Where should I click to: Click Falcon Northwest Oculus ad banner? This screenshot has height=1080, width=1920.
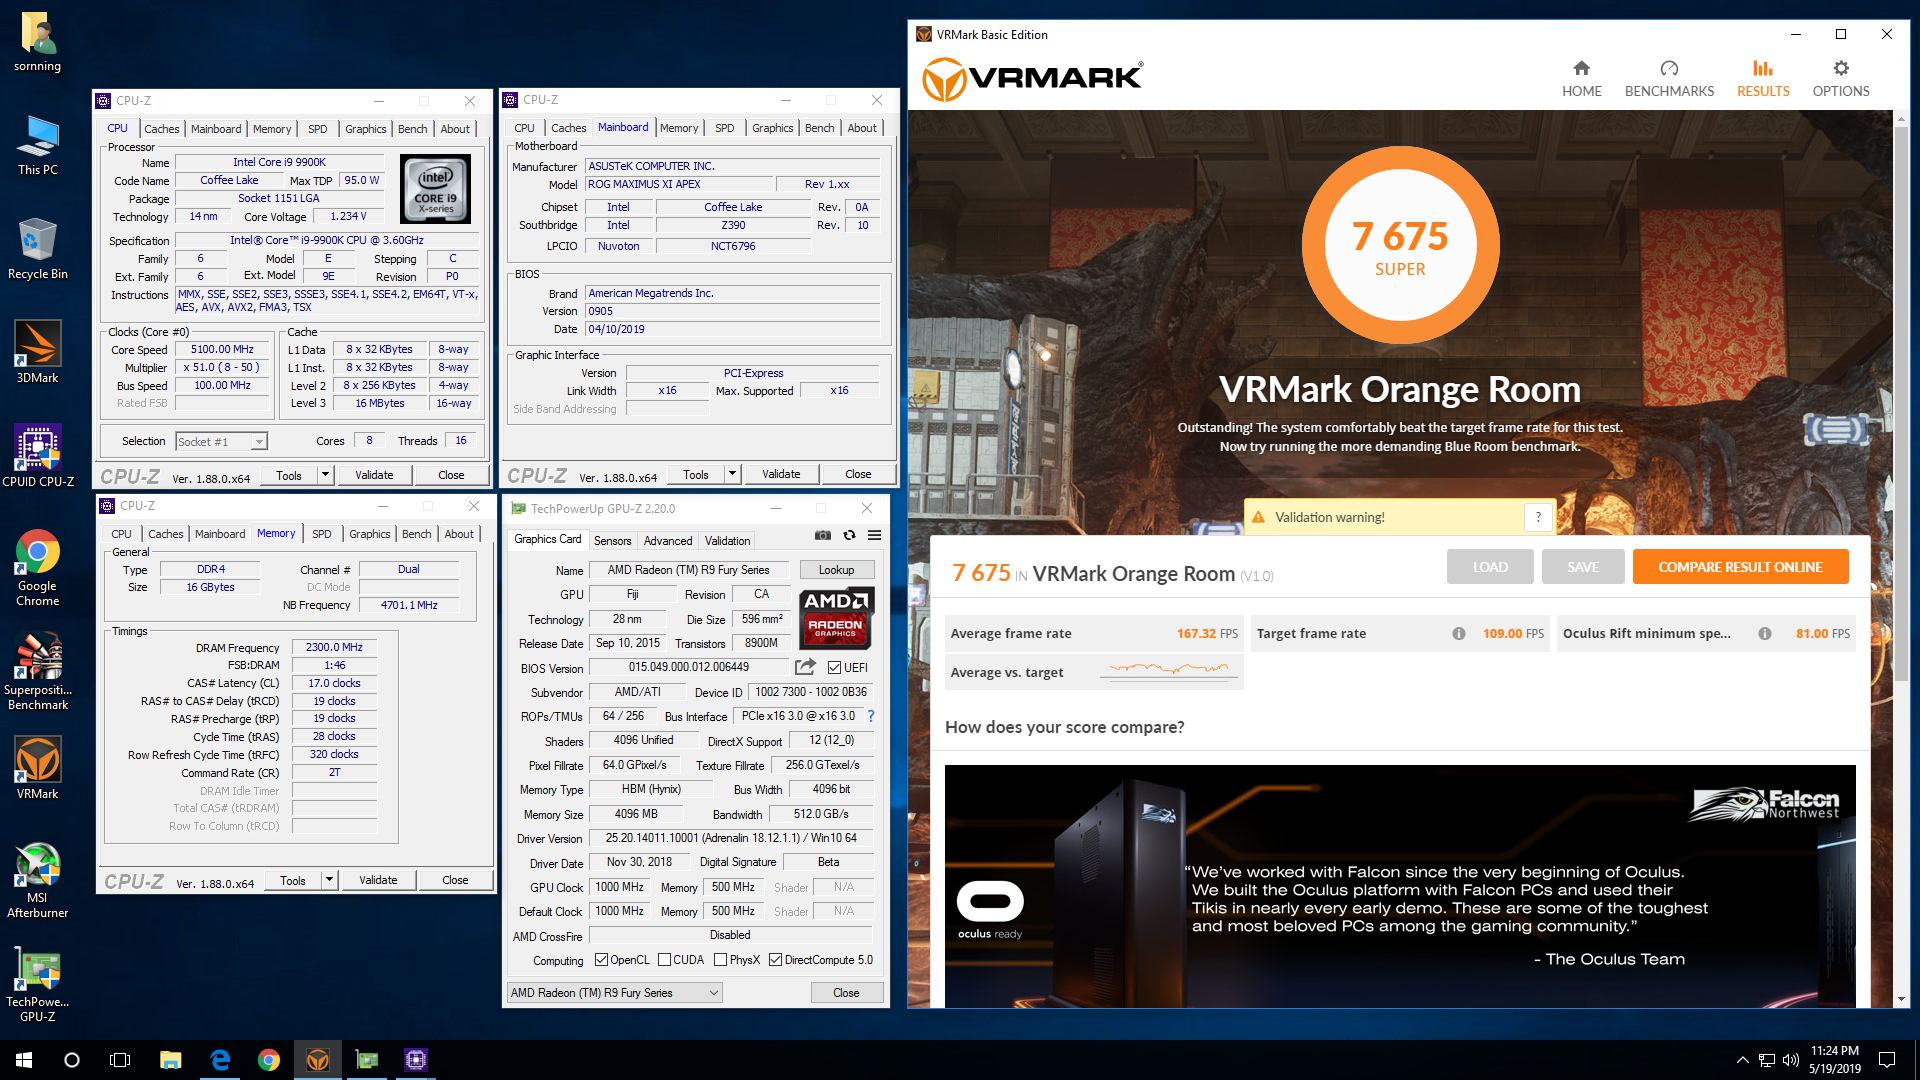click(x=1400, y=886)
